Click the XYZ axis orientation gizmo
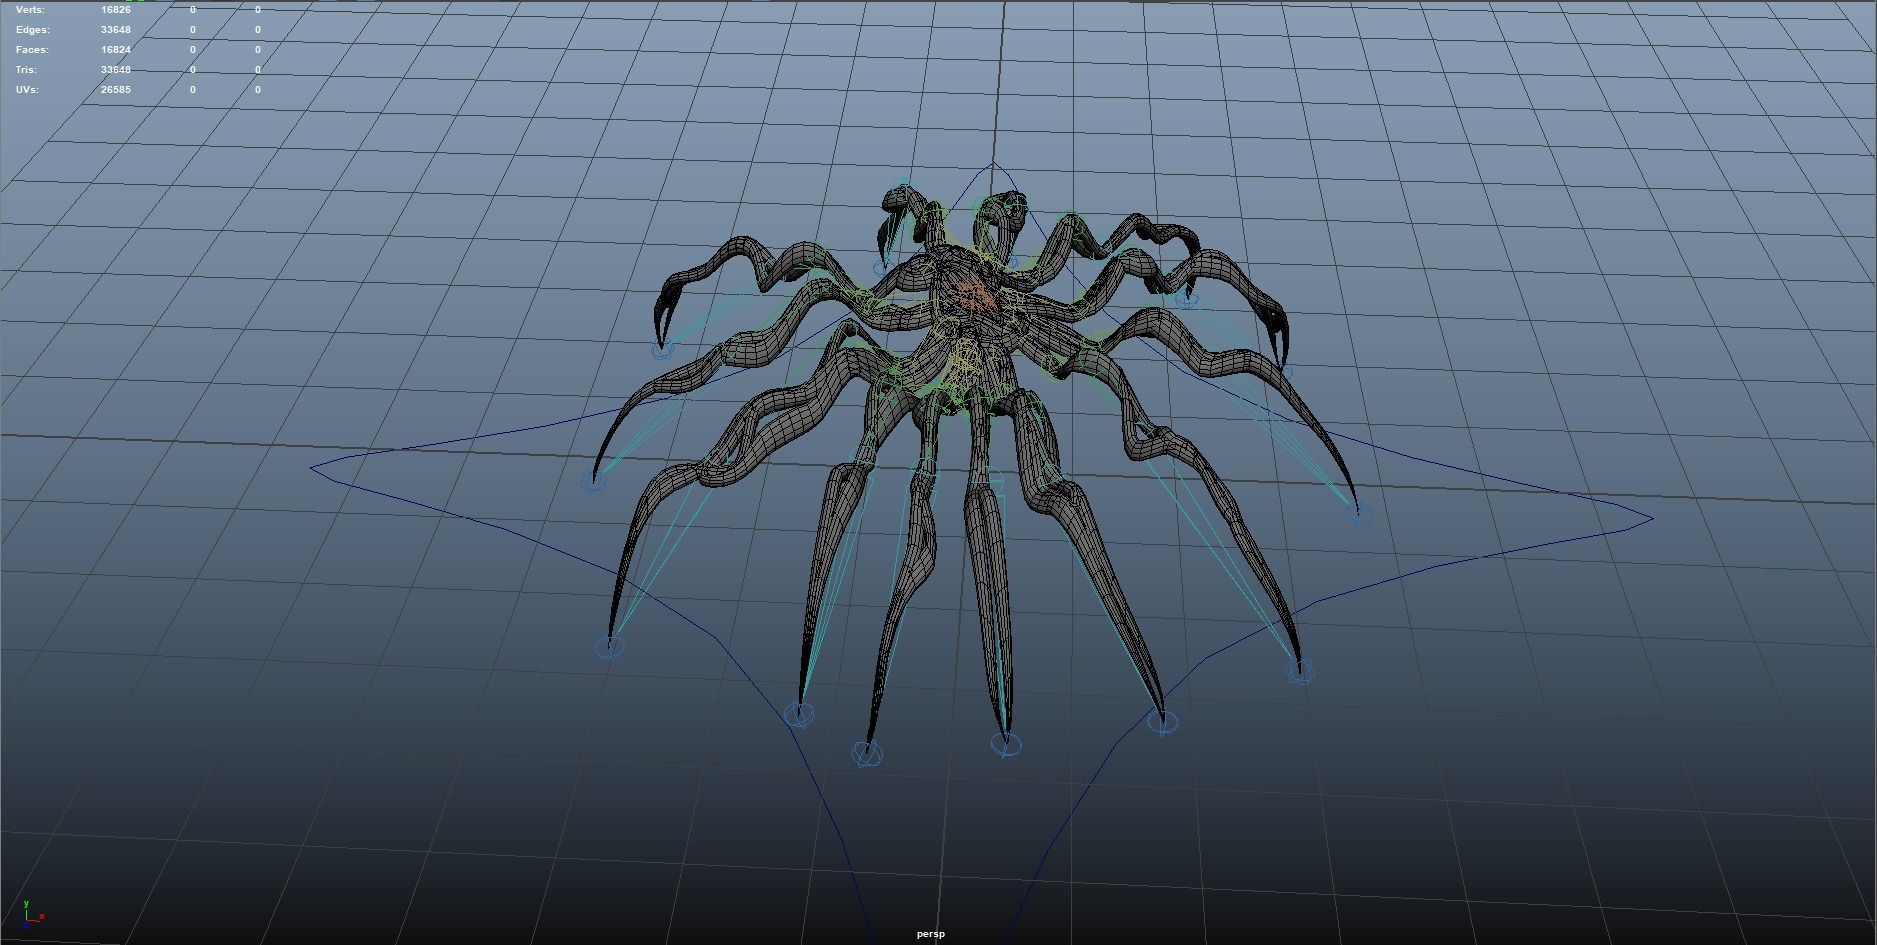The width and height of the screenshot is (1877, 945). [x=33, y=912]
